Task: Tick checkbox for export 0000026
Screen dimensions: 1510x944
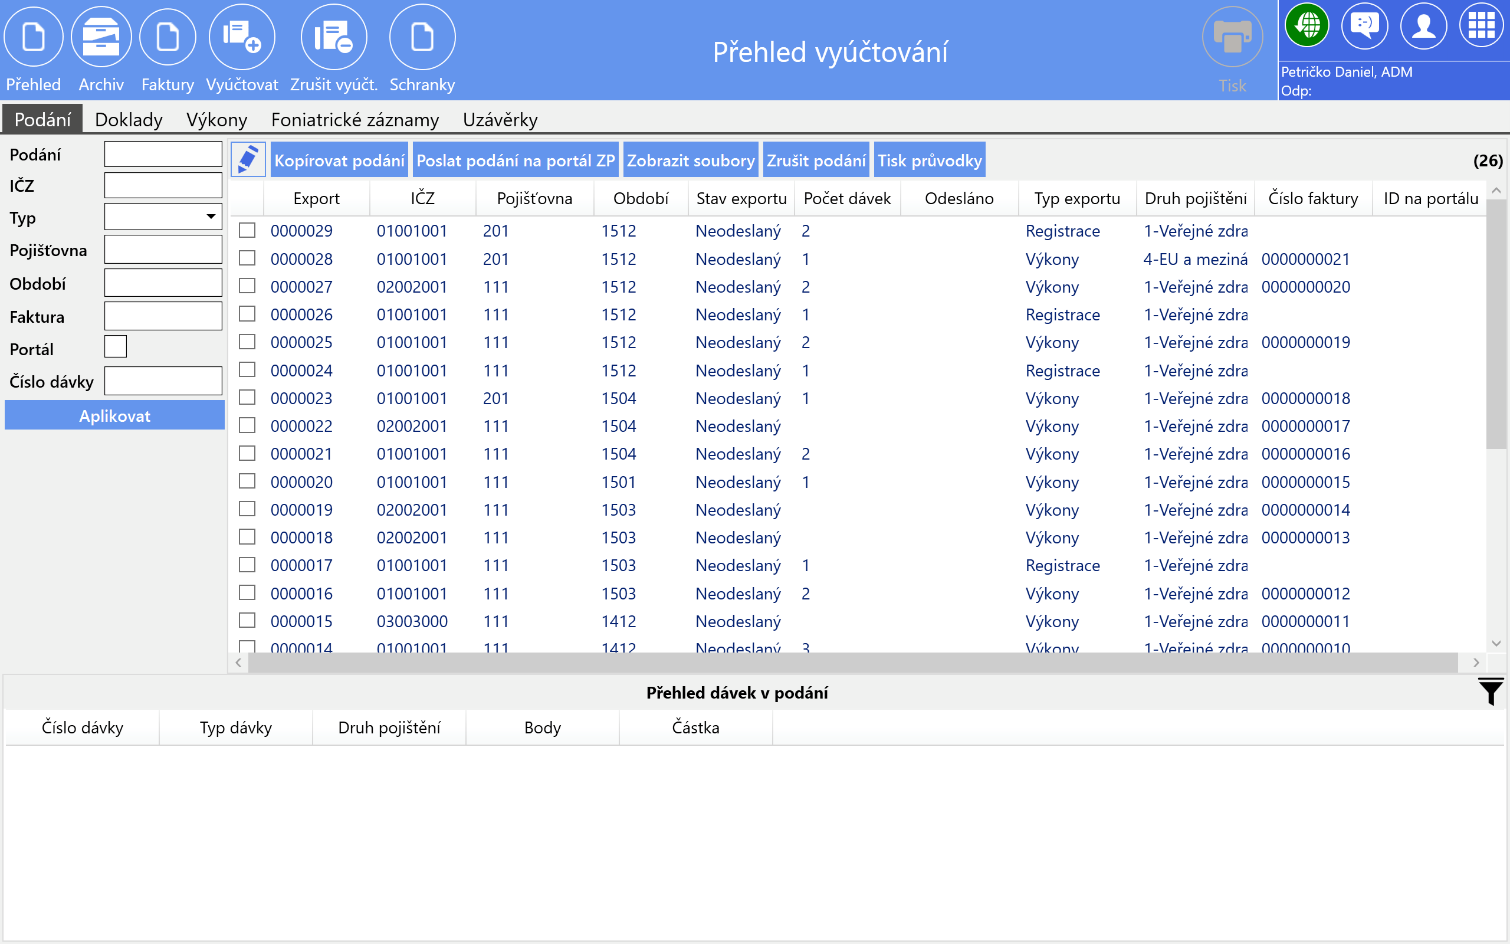Action: click(x=247, y=314)
